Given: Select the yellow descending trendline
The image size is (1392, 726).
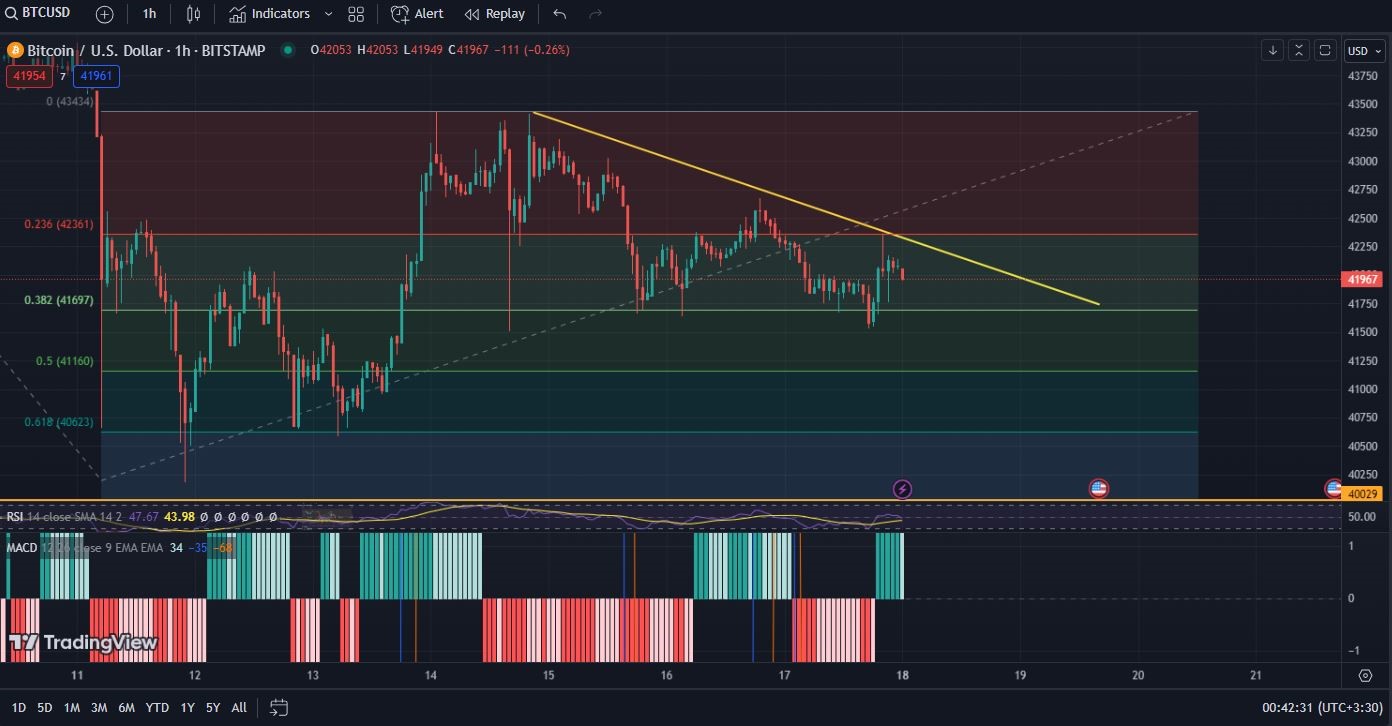Looking at the screenshot, I should [815, 208].
